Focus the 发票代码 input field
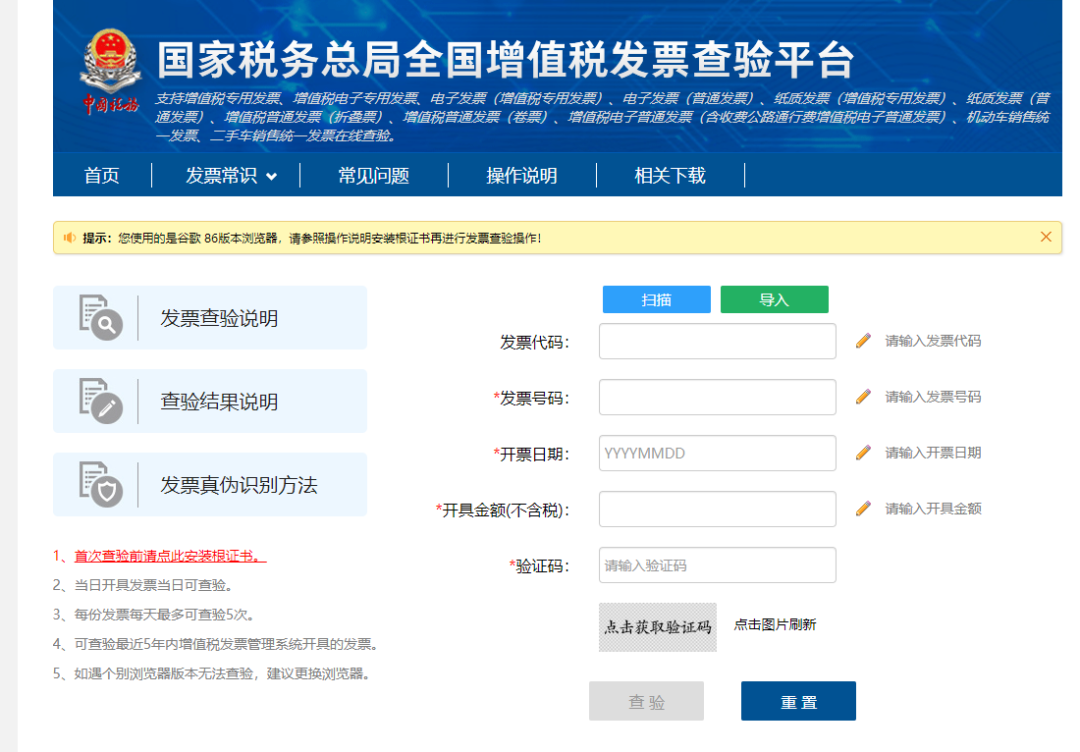This screenshot has height=752, width=1080. click(x=717, y=341)
